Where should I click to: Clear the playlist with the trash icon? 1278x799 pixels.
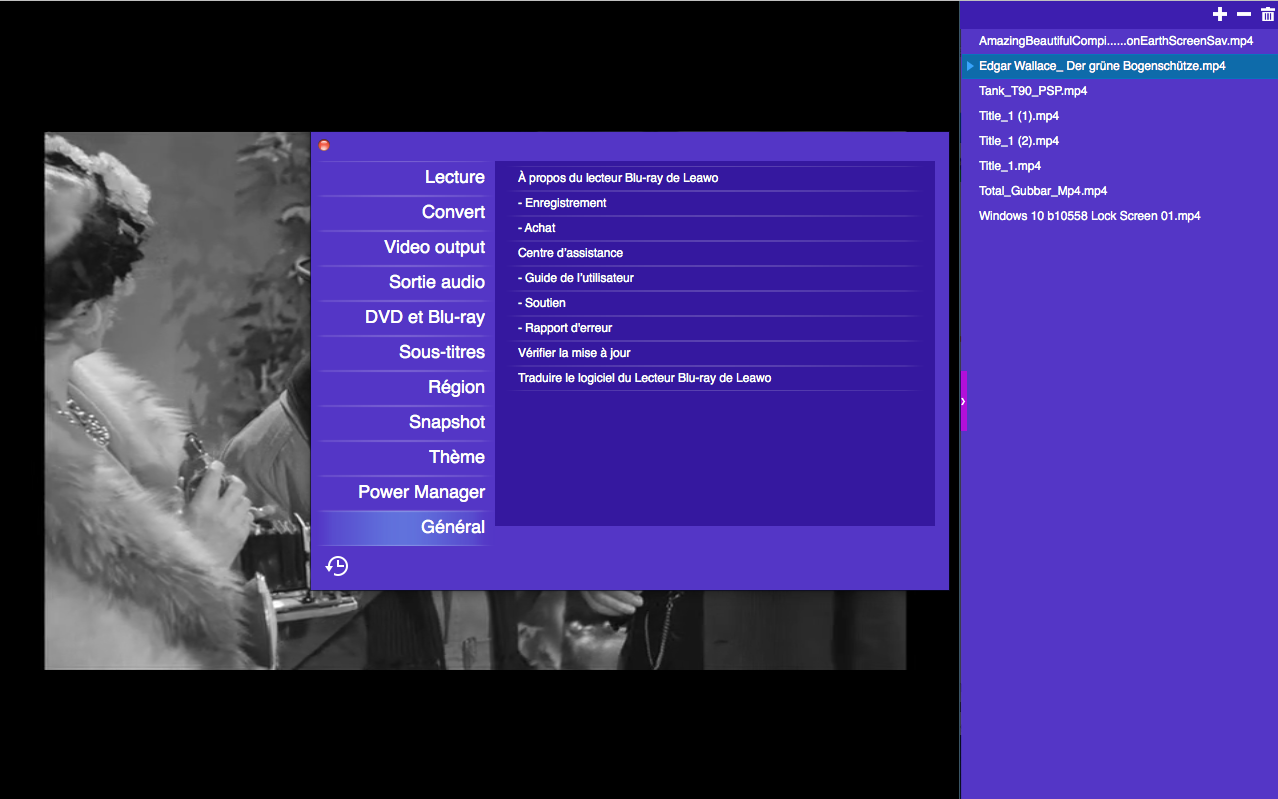1268,14
